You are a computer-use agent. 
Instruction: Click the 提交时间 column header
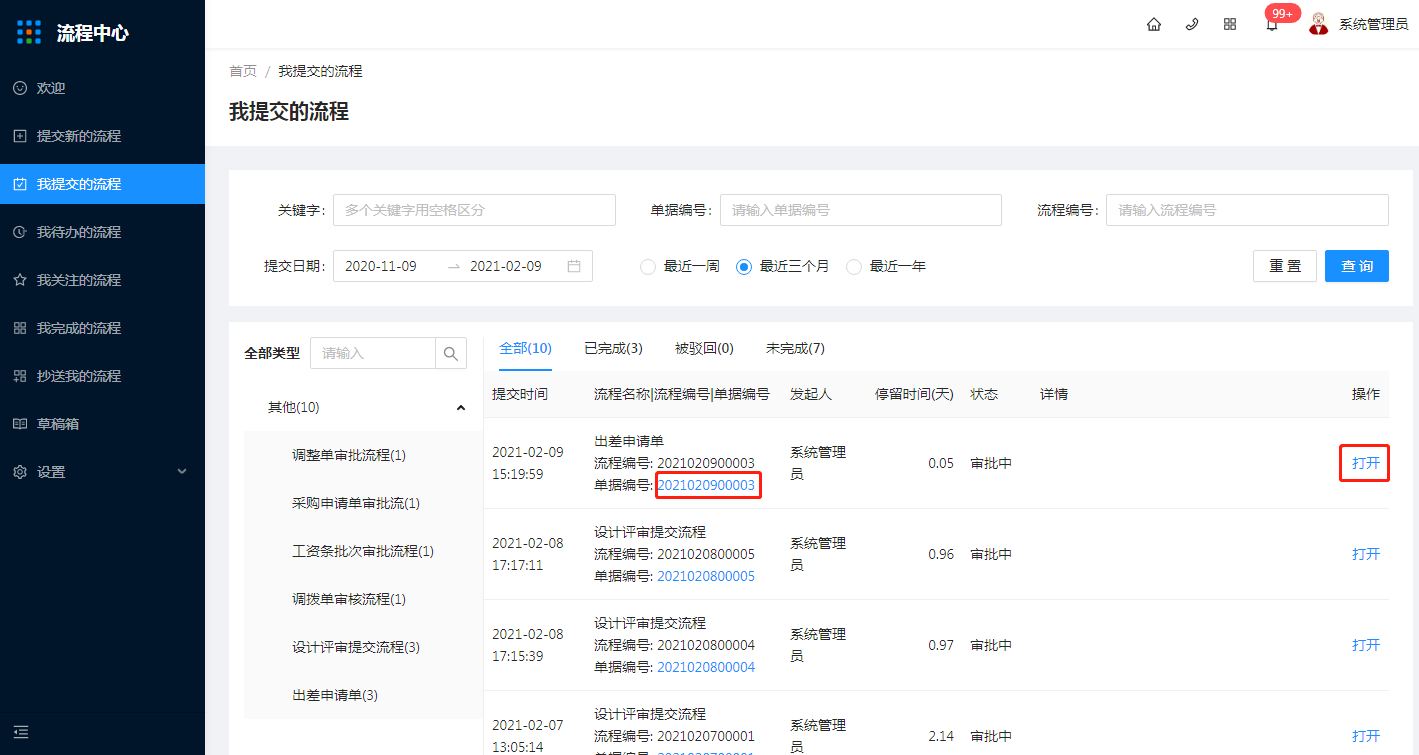click(520, 394)
